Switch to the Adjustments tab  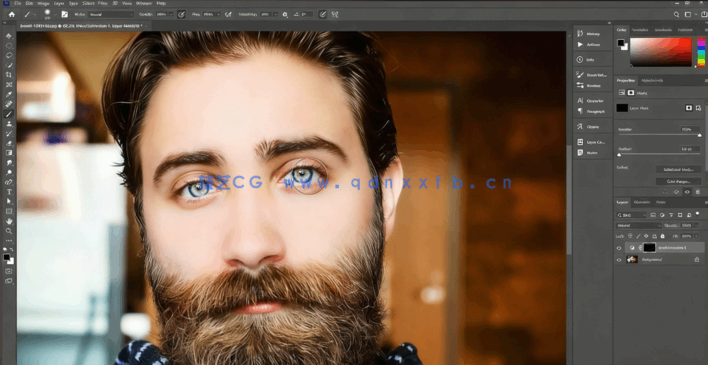[652, 80]
